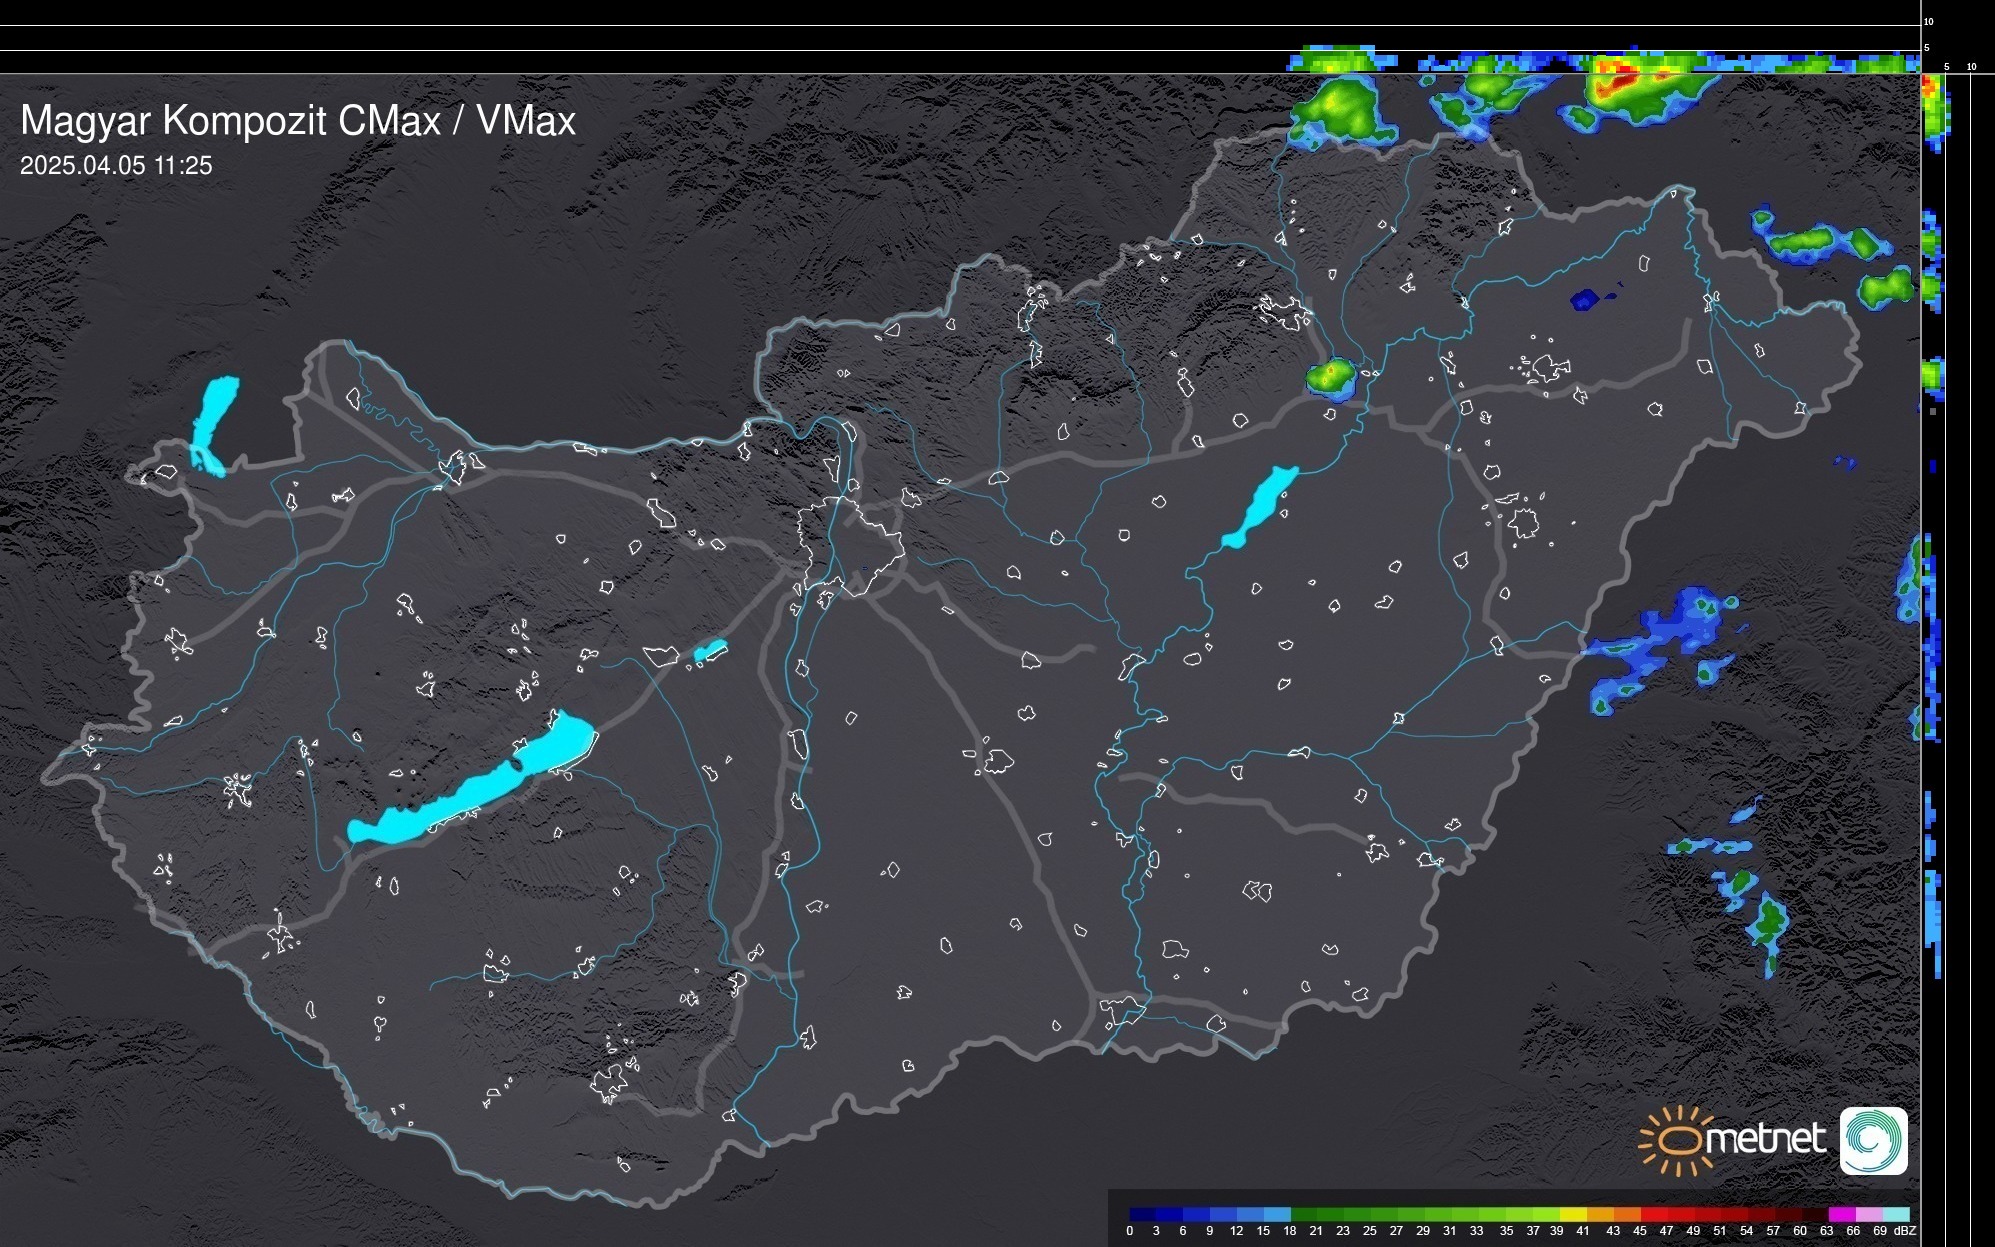Click the dark blue 0 dBZ swatch
The width and height of the screenshot is (1995, 1247).
1141,1214
